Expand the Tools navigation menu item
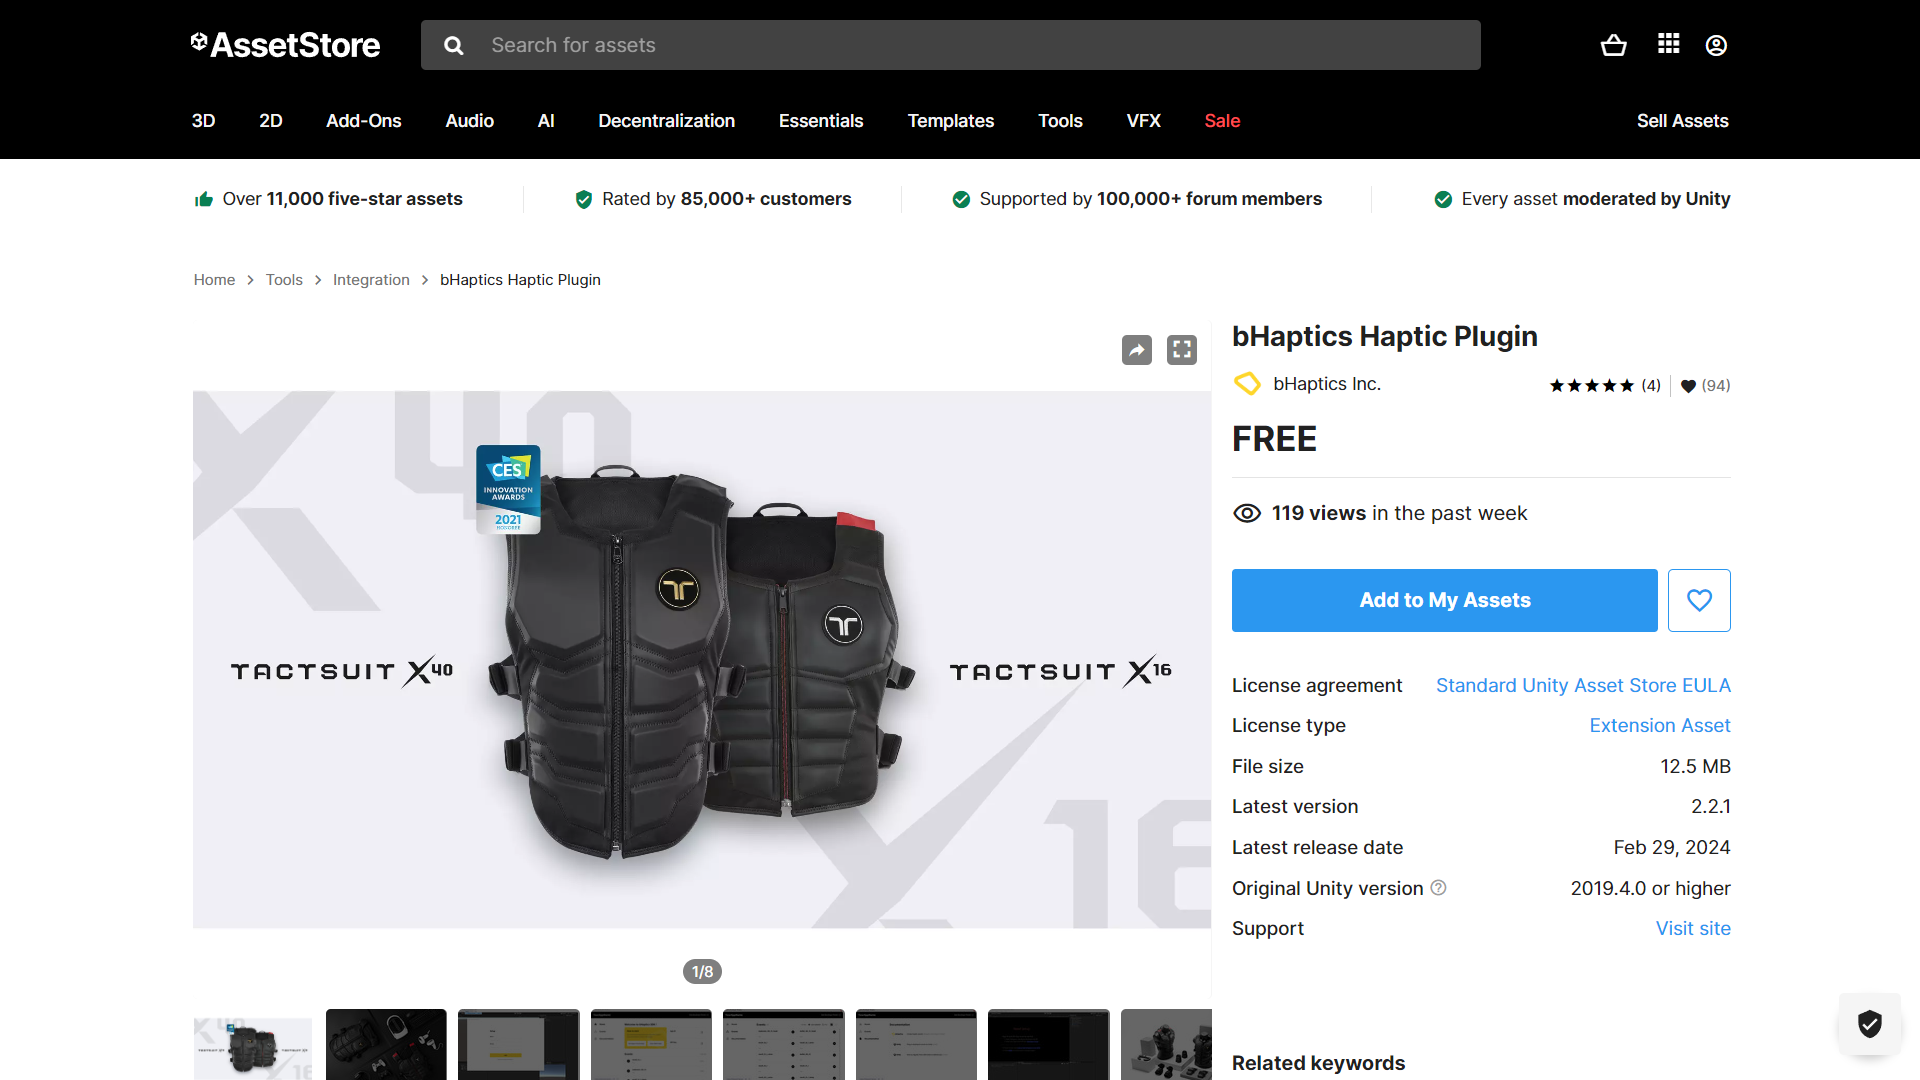This screenshot has width=1920, height=1080. pos(1062,121)
